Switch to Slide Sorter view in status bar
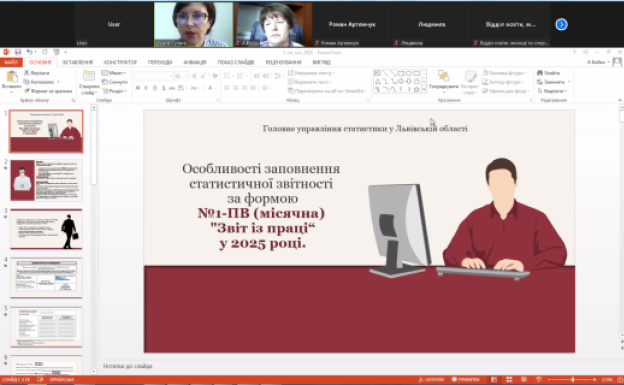This screenshot has width=624, height=385. [509, 379]
